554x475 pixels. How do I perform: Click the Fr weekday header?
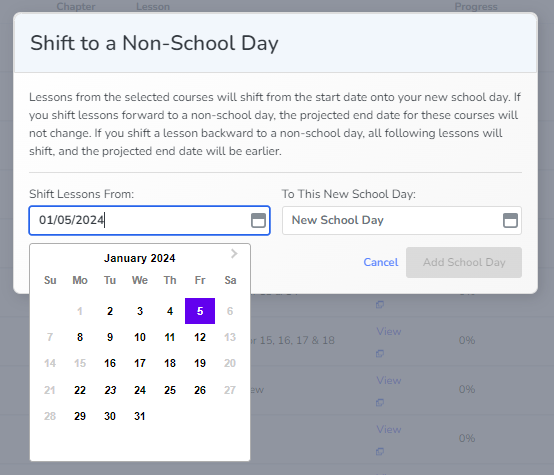pyautogui.click(x=200, y=280)
